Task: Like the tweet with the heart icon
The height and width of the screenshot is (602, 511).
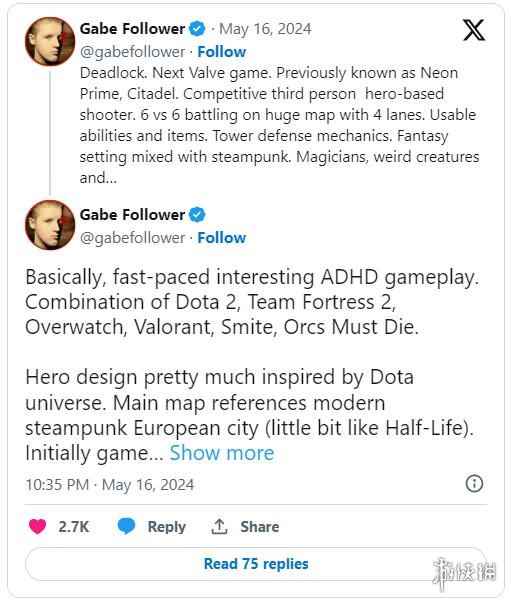Action: click(x=37, y=526)
